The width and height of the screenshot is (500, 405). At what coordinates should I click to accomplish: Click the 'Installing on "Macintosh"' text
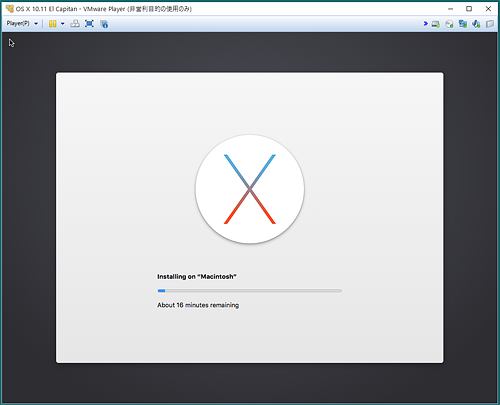[x=197, y=276]
